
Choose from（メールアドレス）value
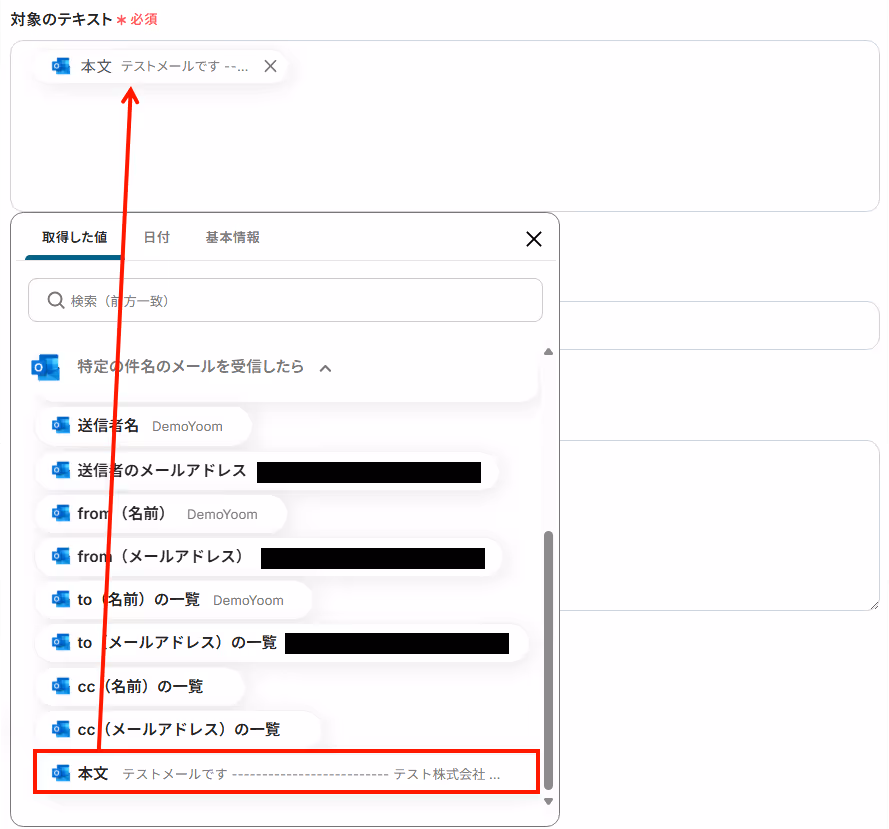[x=269, y=557]
